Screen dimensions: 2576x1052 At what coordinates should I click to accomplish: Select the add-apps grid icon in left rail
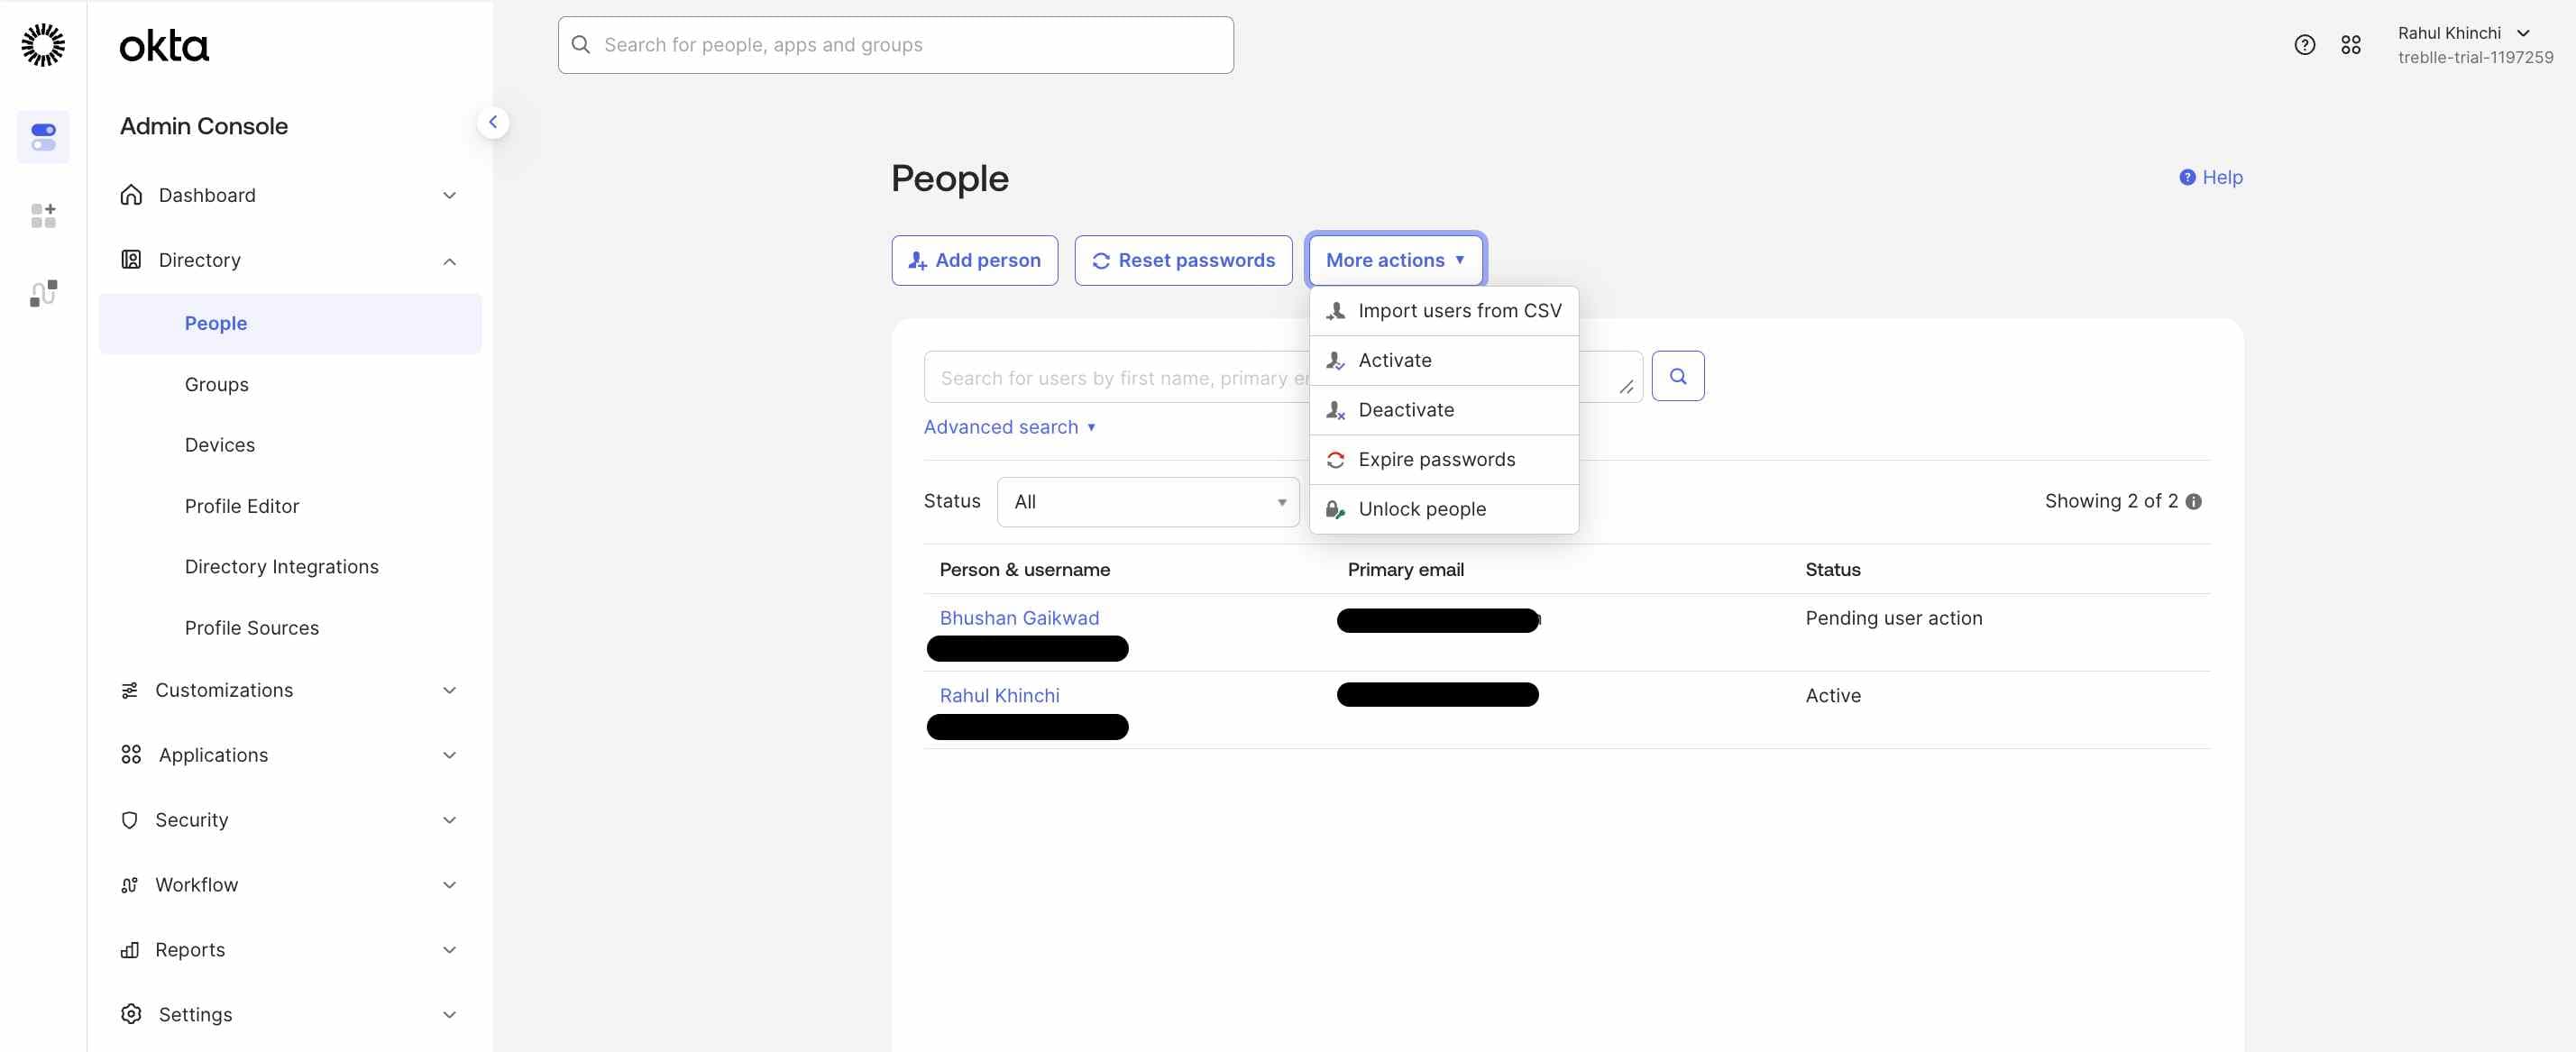pyautogui.click(x=43, y=215)
